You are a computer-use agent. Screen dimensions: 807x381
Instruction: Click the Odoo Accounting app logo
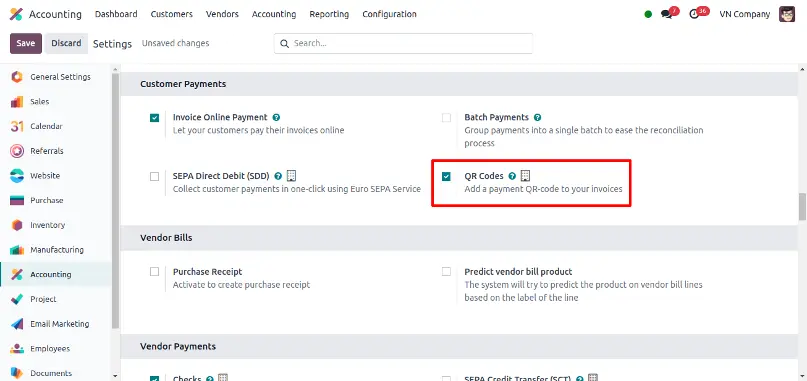coord(16,14)
